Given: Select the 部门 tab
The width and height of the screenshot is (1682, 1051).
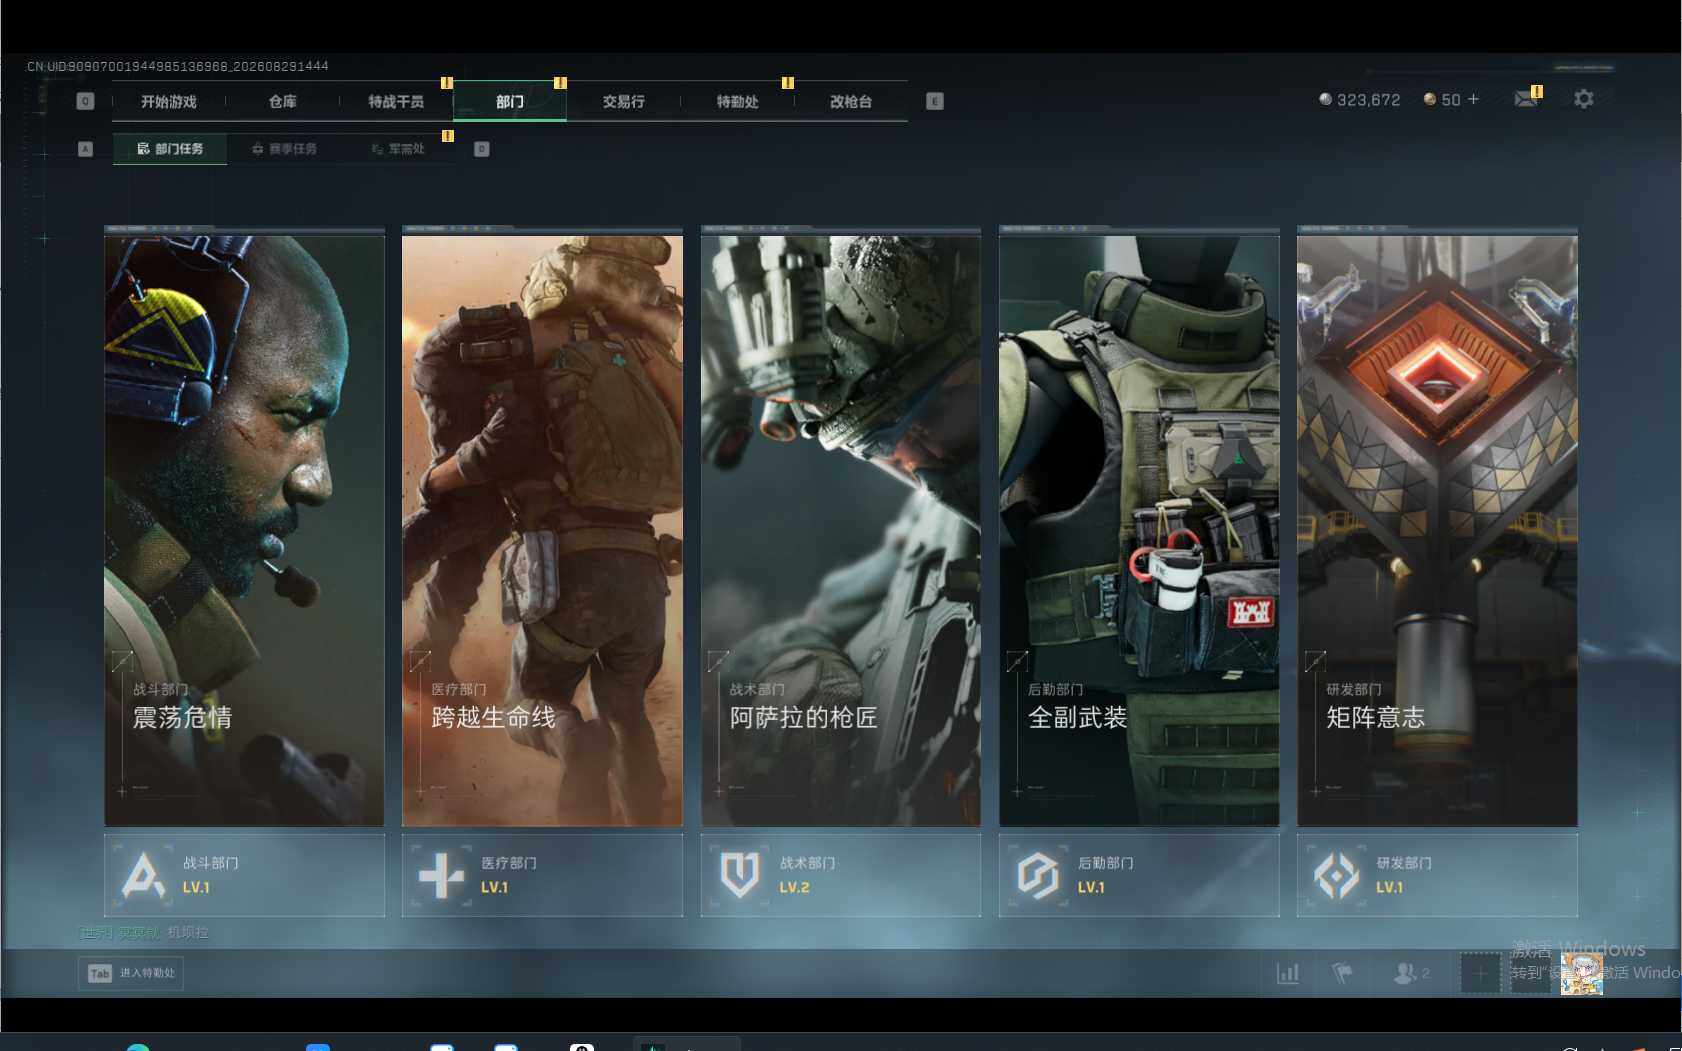Looking at the screenshot, I should (510, 101).
